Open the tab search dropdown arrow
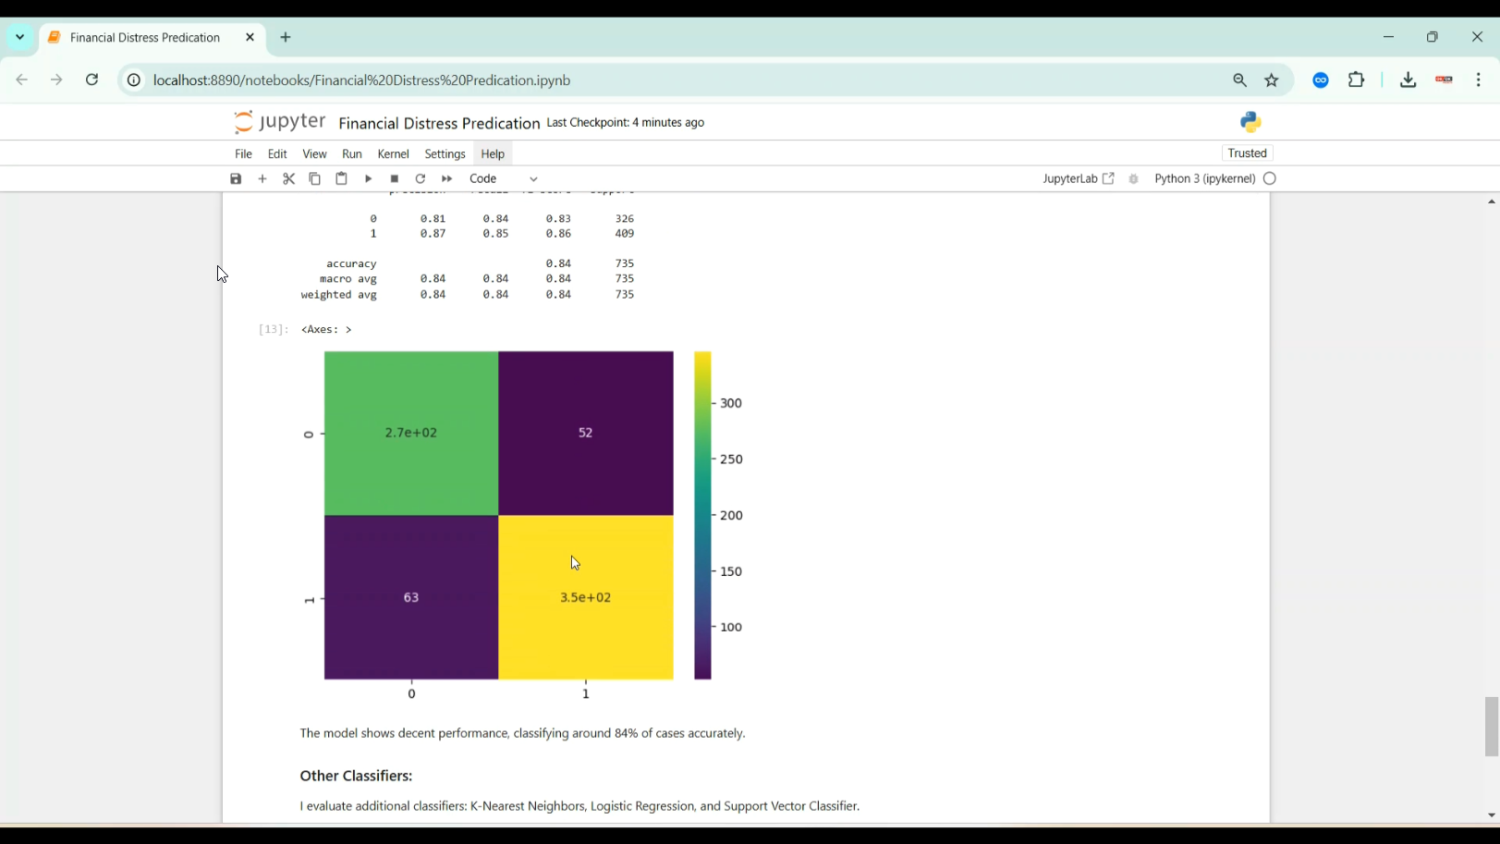1500x844 pixels. (x=20, y=37)
